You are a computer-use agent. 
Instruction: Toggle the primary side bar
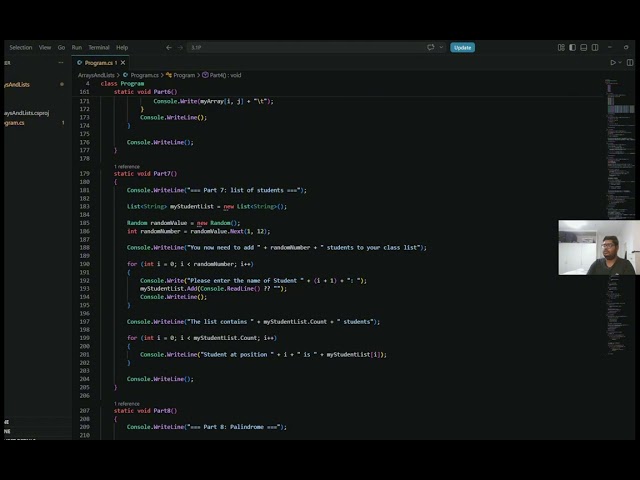(x=572, y=47)
